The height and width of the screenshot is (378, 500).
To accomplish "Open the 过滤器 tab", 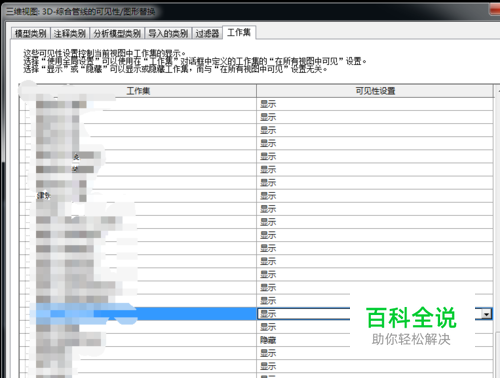I will pyautogui.click(x=207, y=33).
